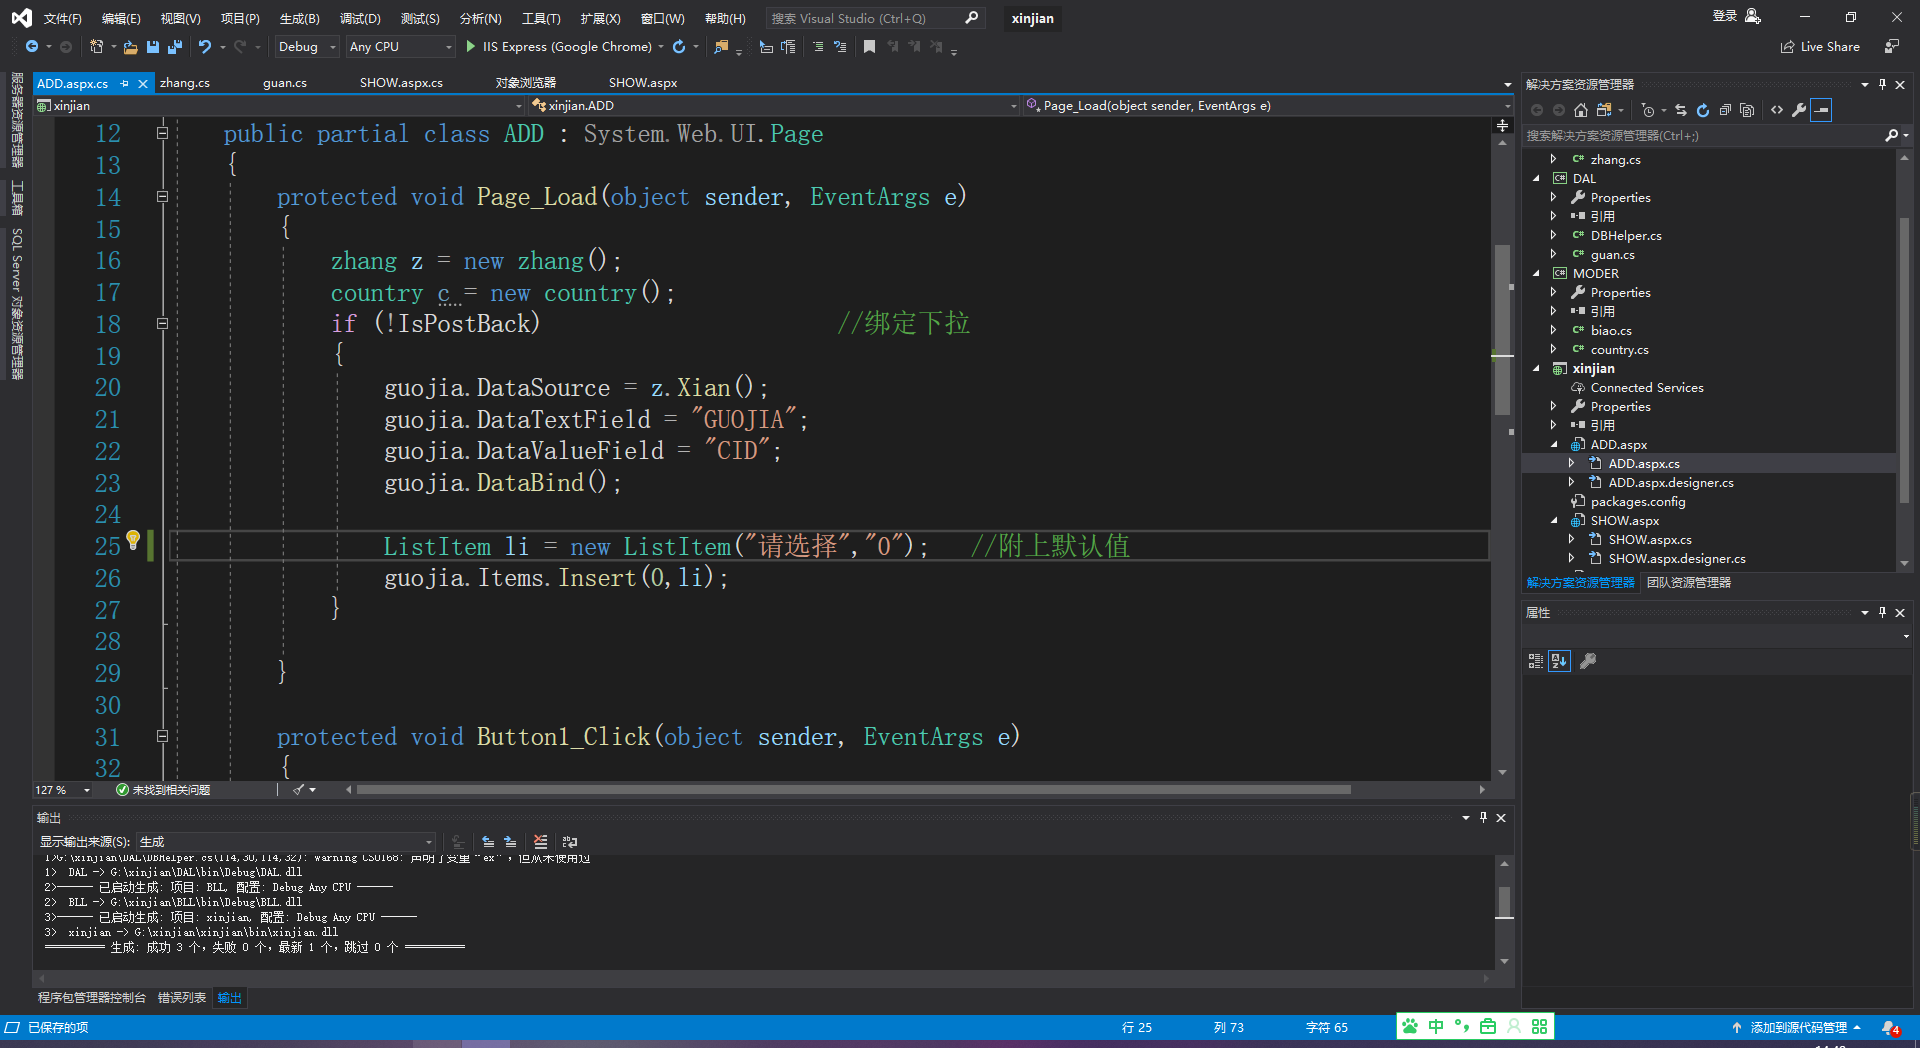Click the lightbulb quick actions icon on line 25
The height and width of the screenshot is (1048, 1920).
pos(132,540)
